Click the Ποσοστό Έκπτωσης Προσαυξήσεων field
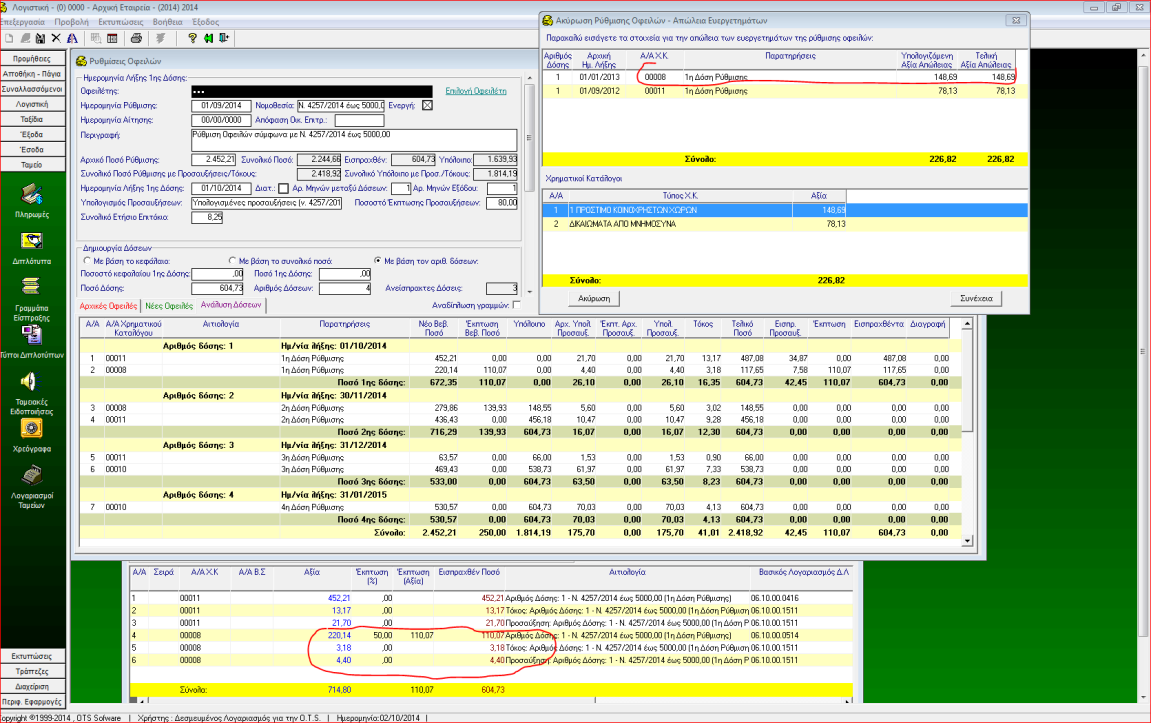Viewport: 1151px width, 723px height. (x=502, y=203)
